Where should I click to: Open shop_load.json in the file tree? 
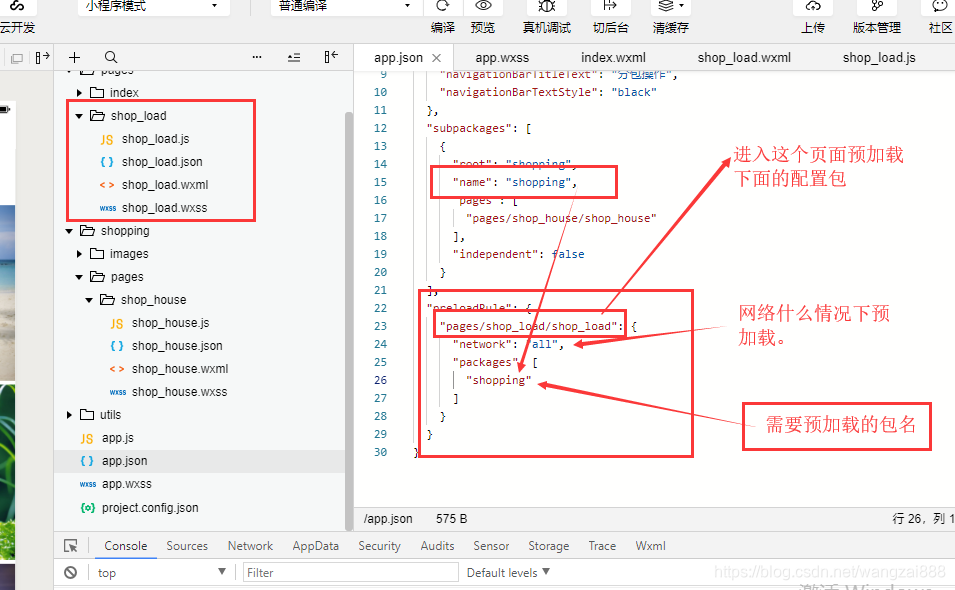tap(162, 162)
